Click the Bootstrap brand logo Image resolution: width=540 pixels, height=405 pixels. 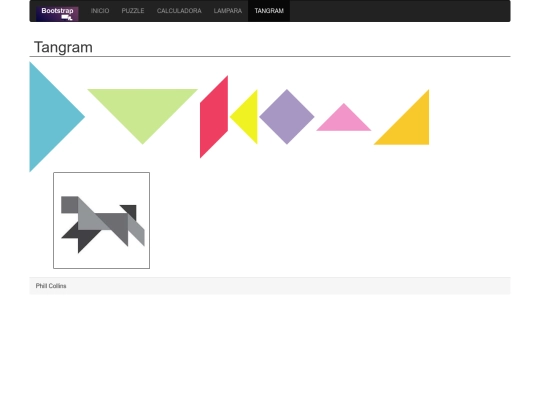(57, 13)
